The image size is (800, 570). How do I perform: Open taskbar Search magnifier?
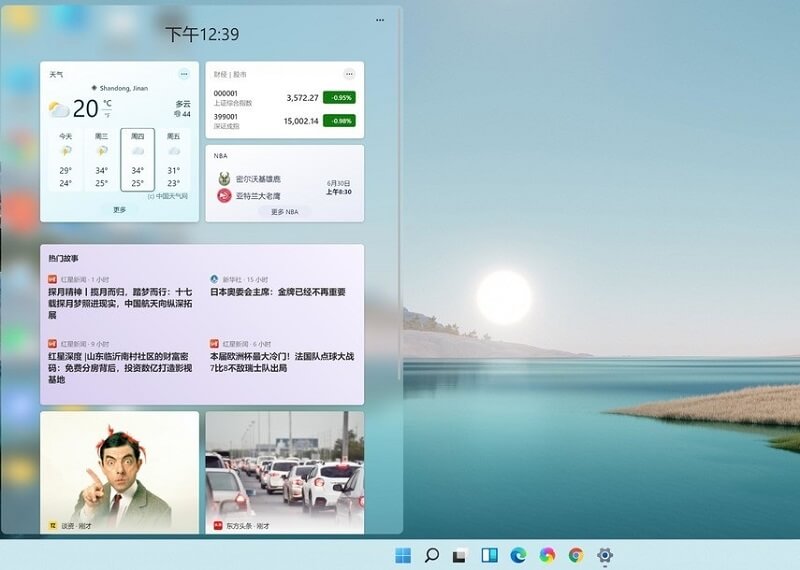coord(432,555)
